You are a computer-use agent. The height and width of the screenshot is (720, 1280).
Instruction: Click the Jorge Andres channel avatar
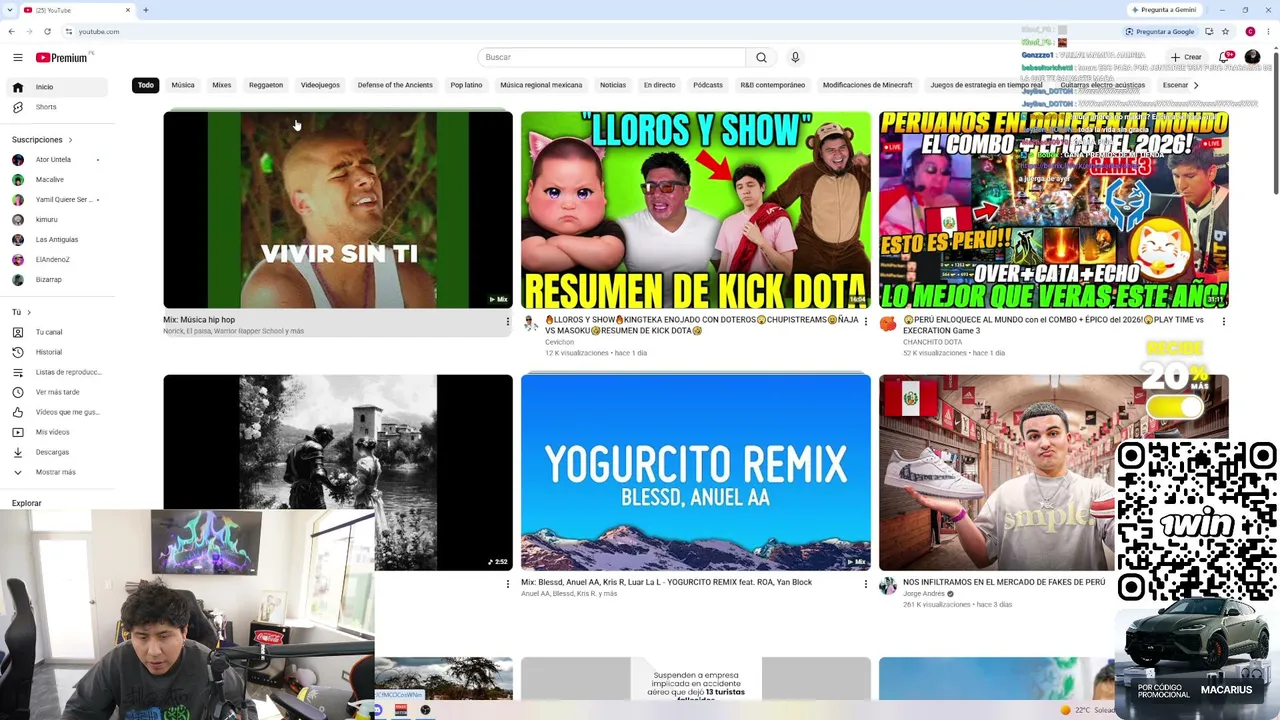(x=888, y=586)
